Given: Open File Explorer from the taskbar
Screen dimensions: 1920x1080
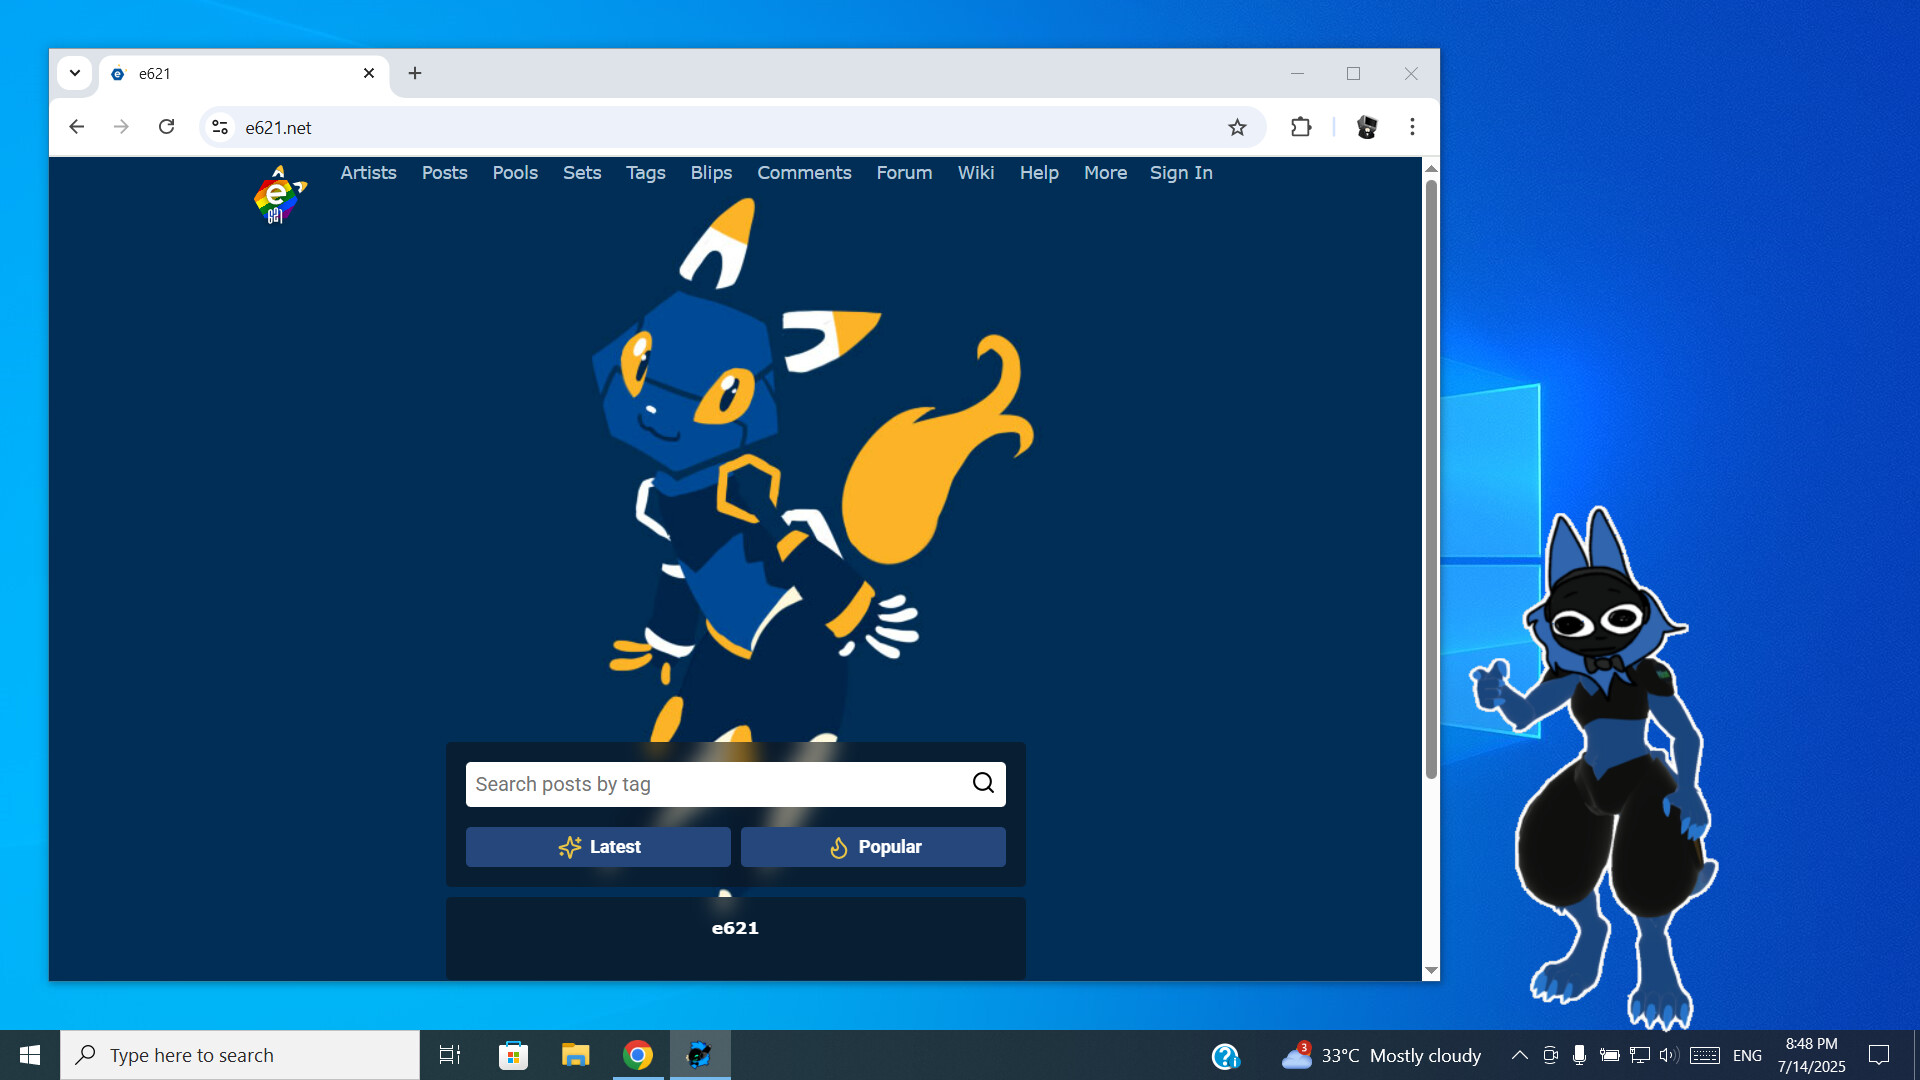Looking at the screenshot, I should pyautogui.click(x=575, y=1055).
